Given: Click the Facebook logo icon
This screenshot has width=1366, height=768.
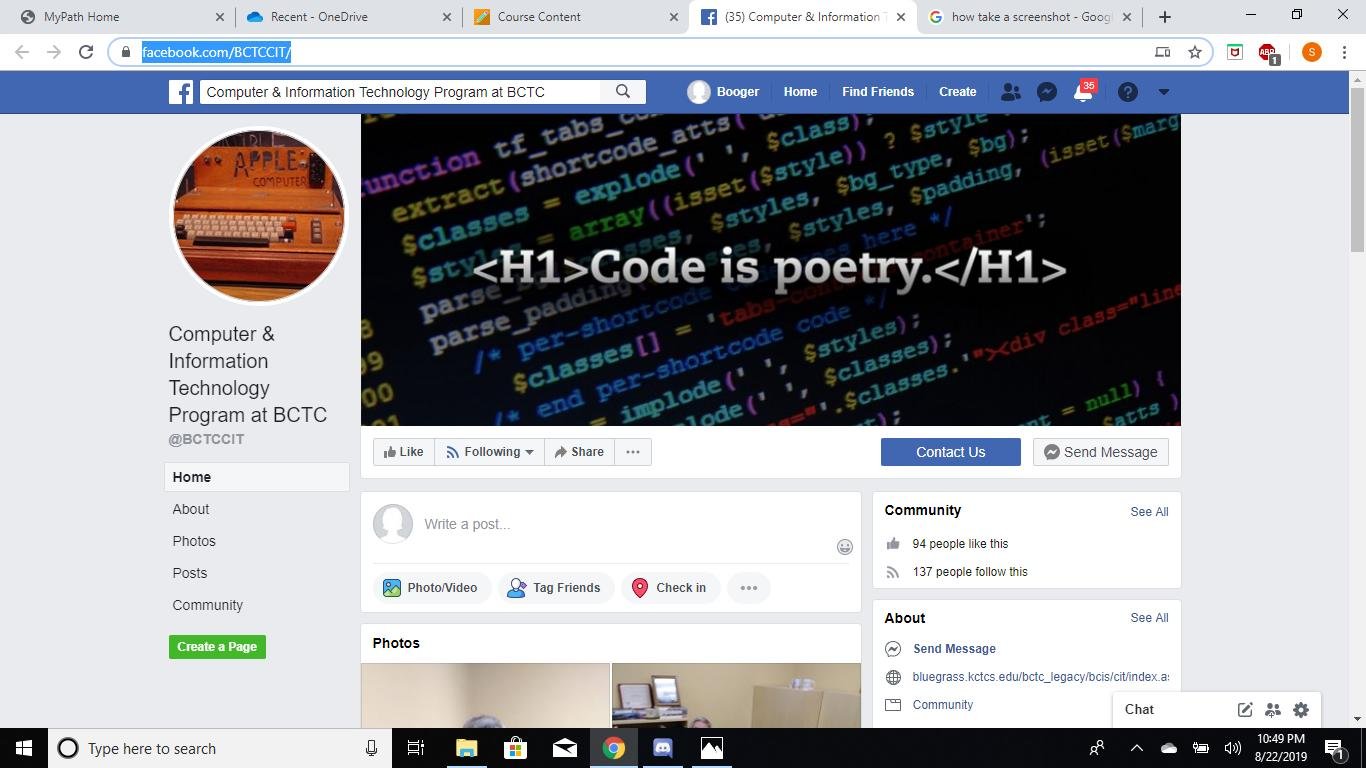Looking at the screenshot, I should coord(181,92).
